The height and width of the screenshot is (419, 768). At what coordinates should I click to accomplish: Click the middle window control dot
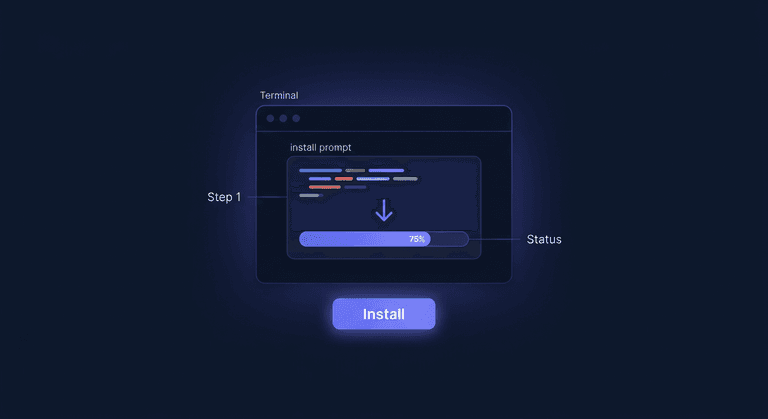tap(283, 118)
